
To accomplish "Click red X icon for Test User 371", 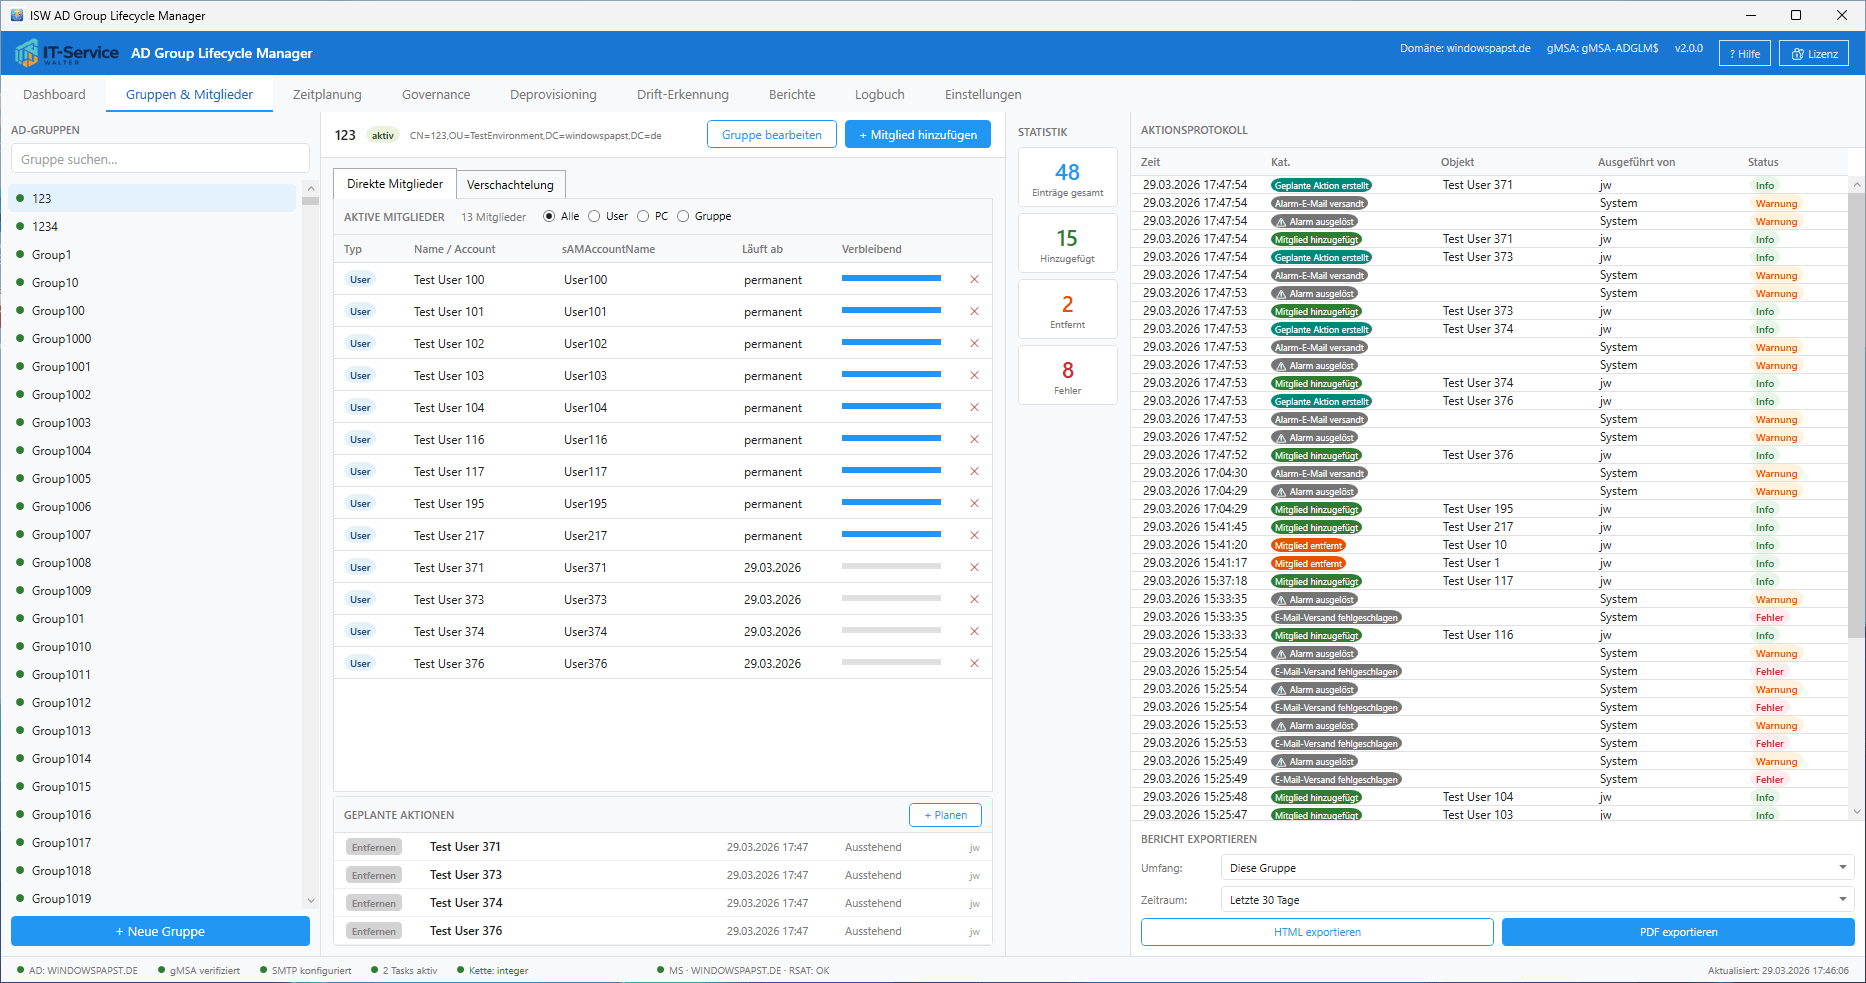I will click(974, 568).
